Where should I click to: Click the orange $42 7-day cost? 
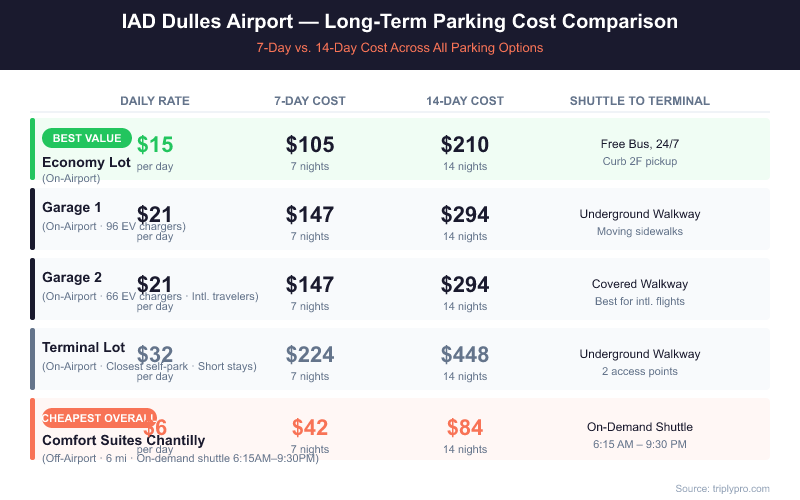[310, 427]
